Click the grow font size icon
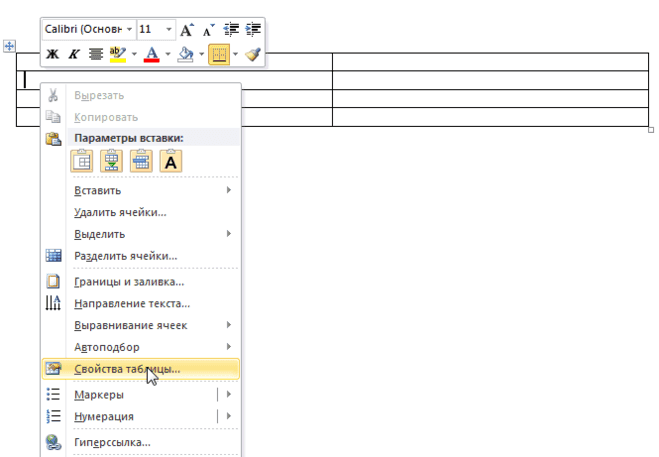 (186, 31)
